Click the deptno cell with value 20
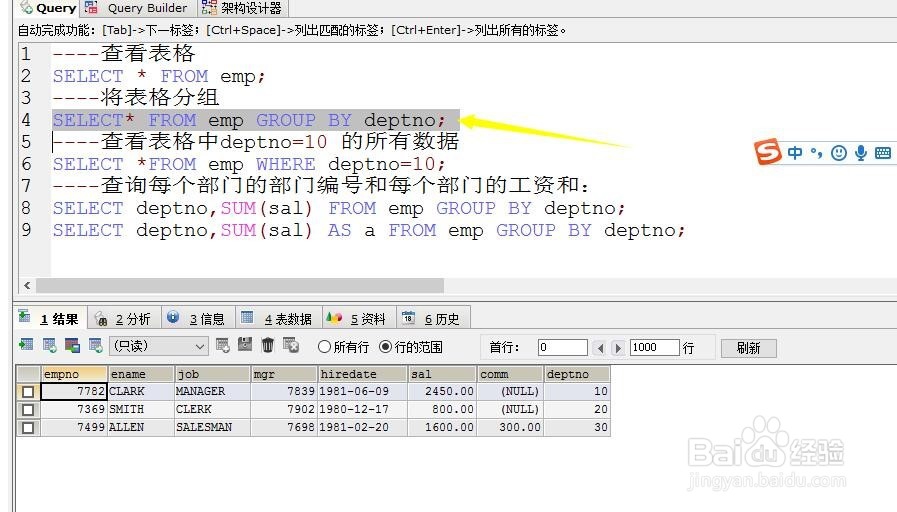The width and height of the screenshot is (897, 512). pos(577,410)
